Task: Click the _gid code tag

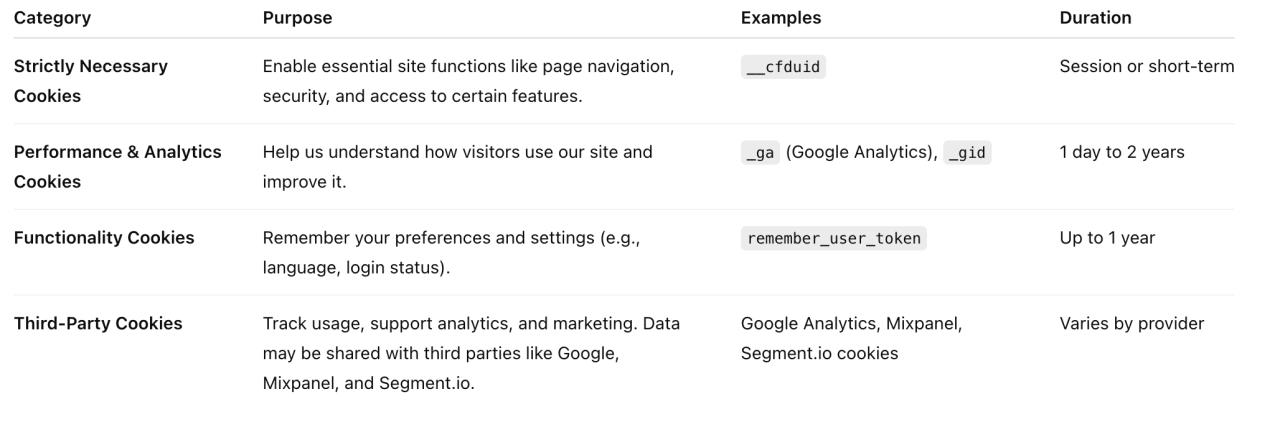Action: 967,153
